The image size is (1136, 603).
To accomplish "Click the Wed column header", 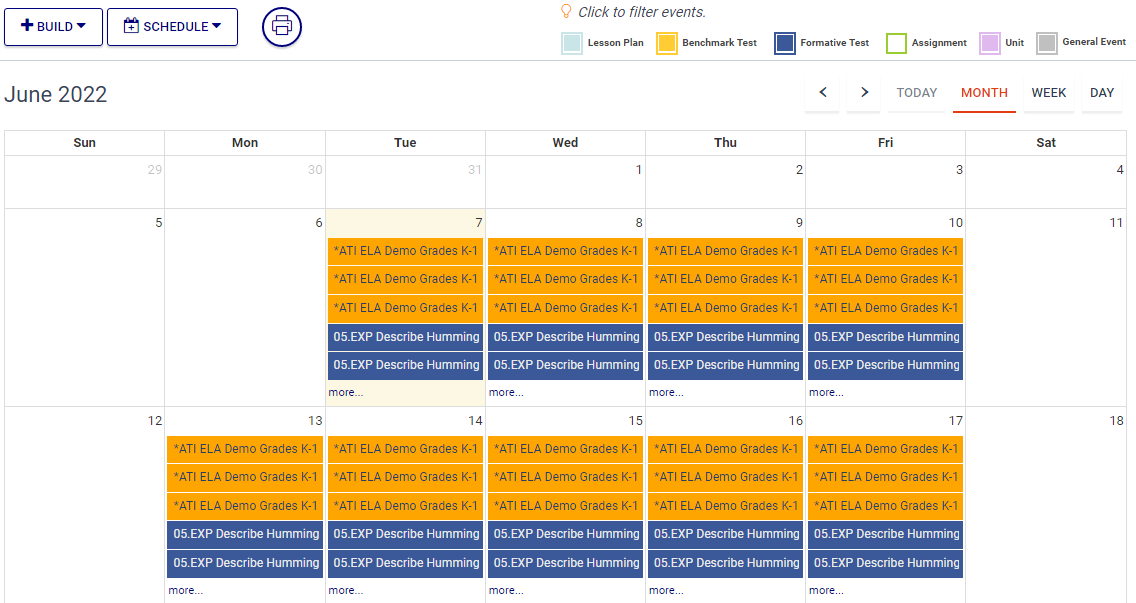I will (x=565, y=143).
